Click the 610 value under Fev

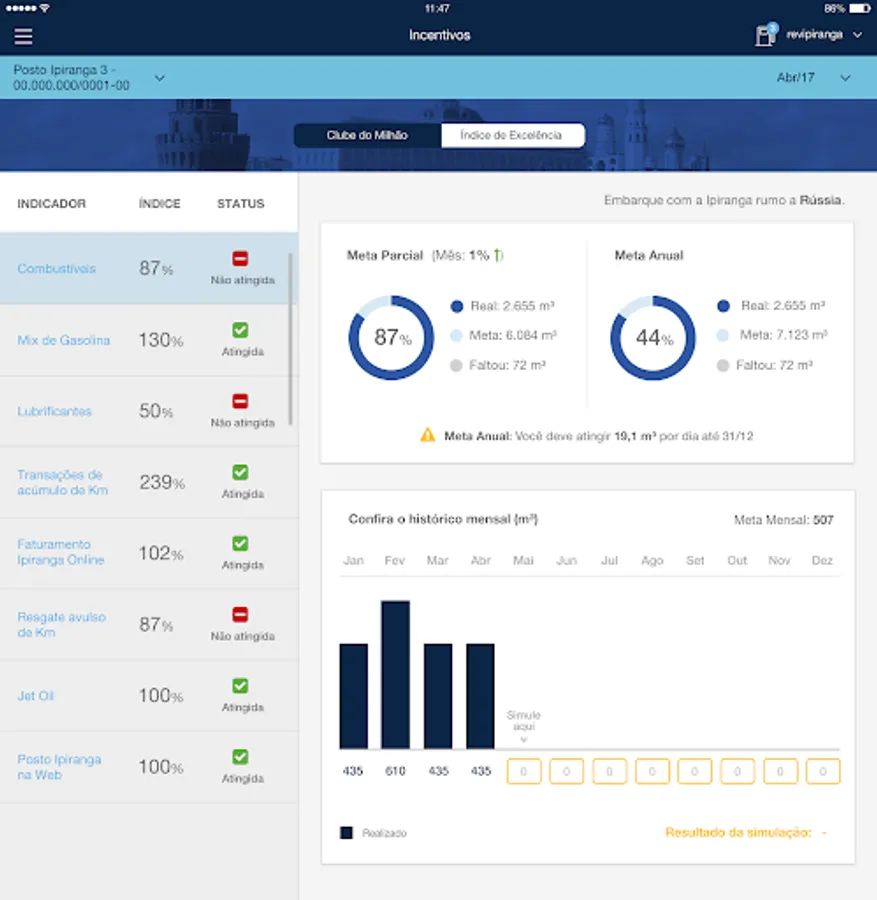click(395, 771)
